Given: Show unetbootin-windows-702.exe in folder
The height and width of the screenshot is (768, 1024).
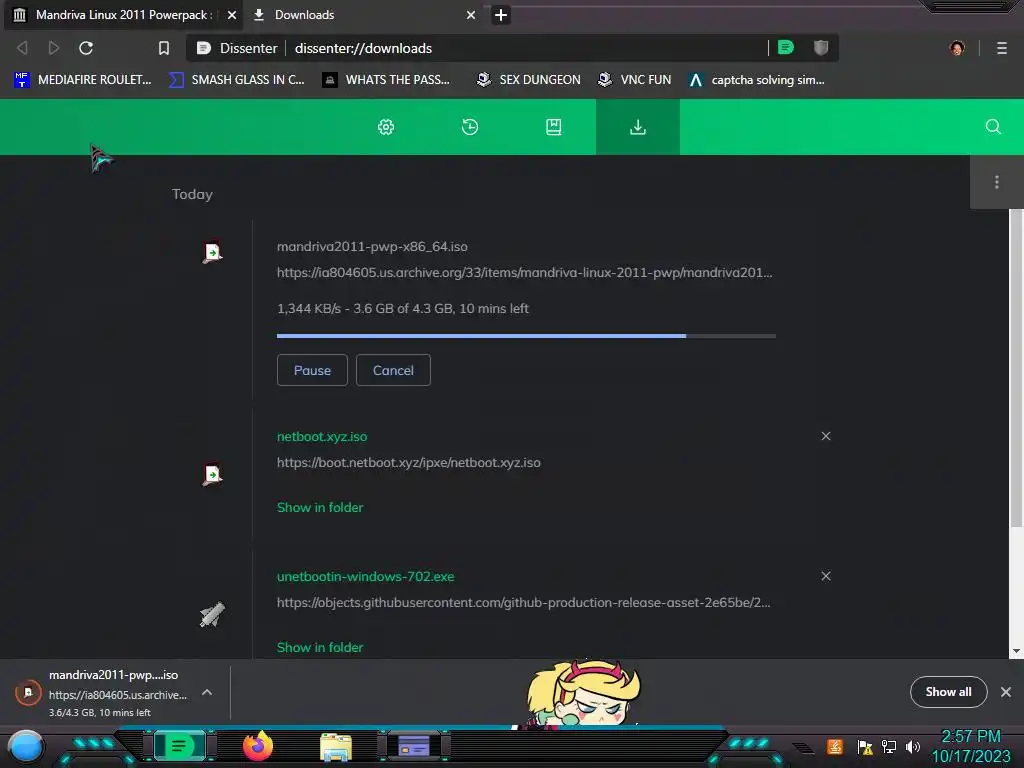Looking at the screenshot, I should point(320,647).
